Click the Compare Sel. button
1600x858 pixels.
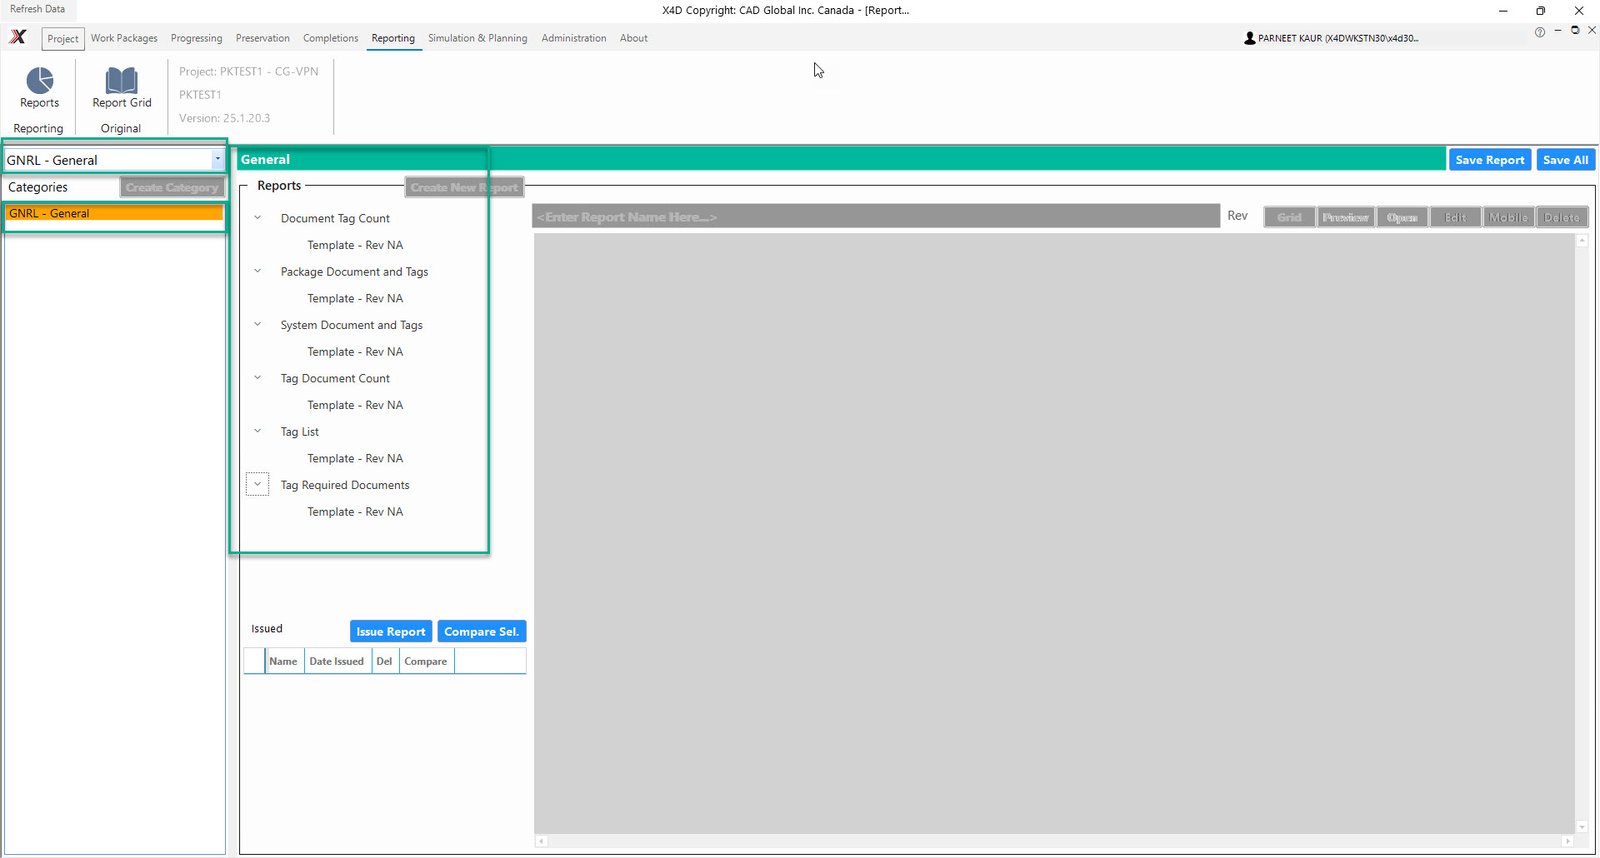(481, 632)
